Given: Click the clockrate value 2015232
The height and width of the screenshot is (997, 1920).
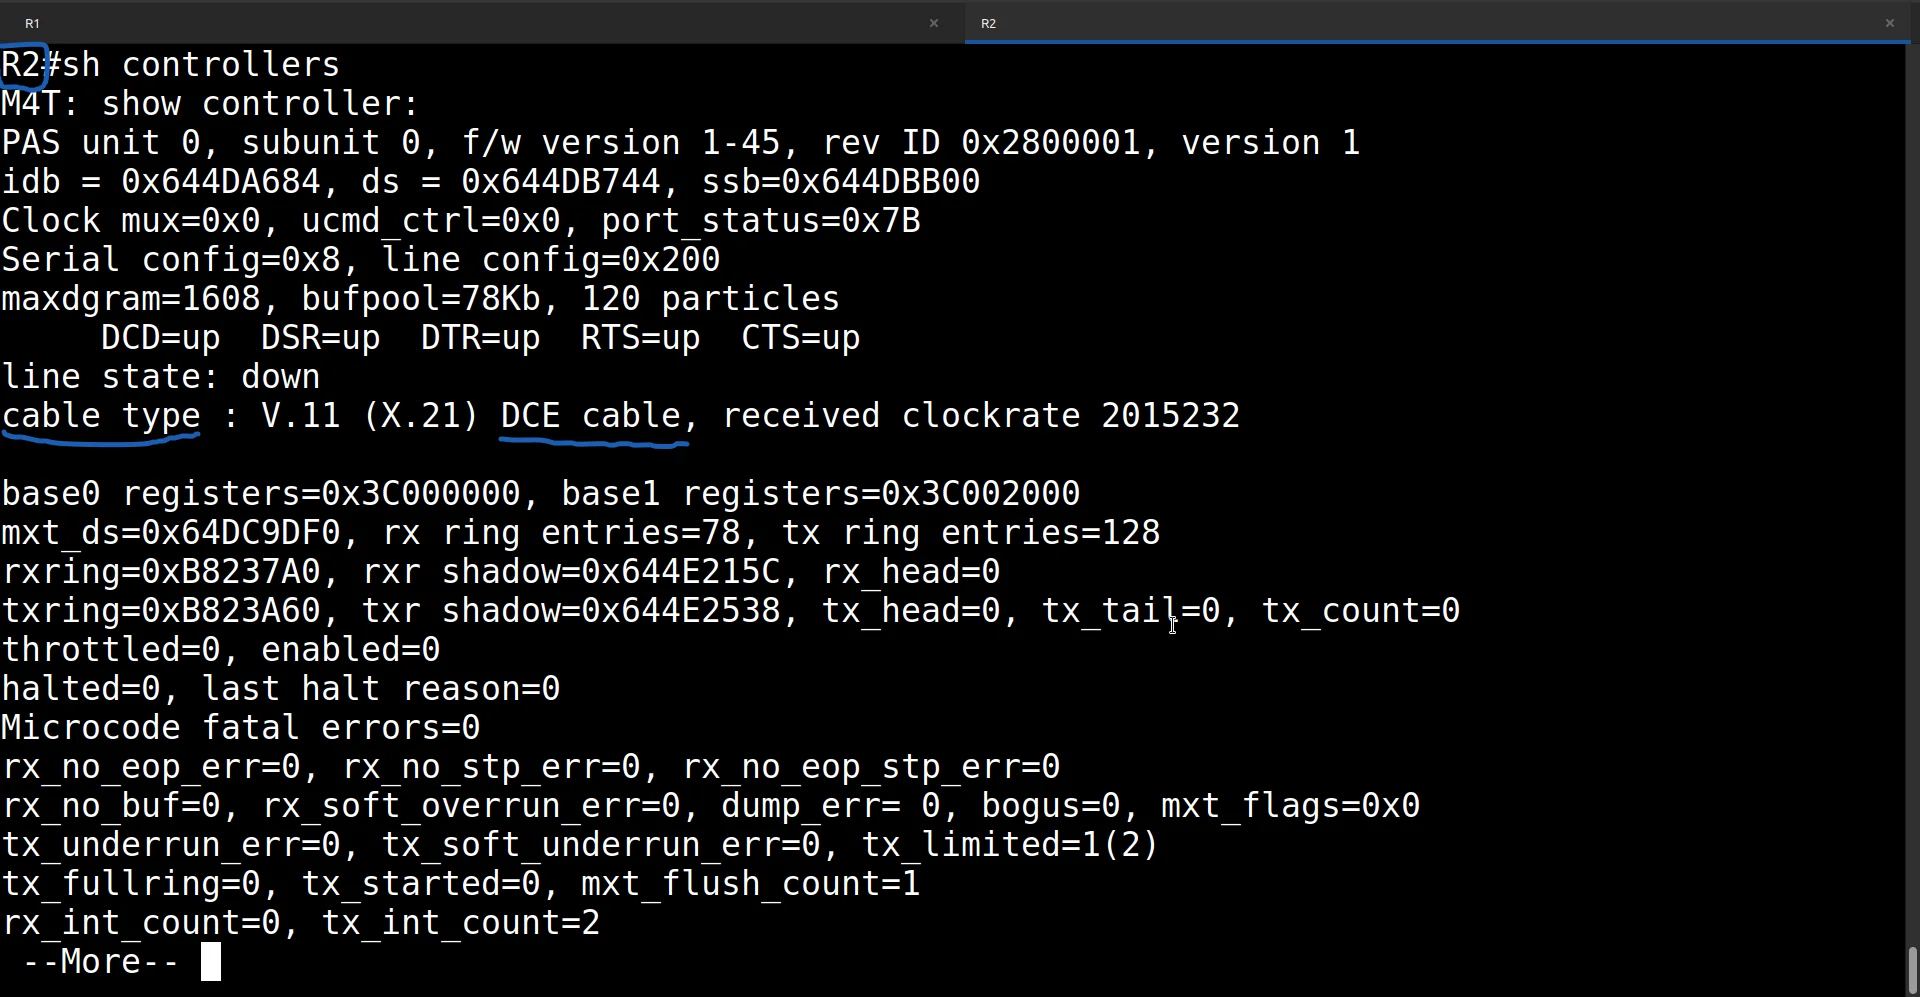Looking at the screenshot, I should [x=1171, y=416].
